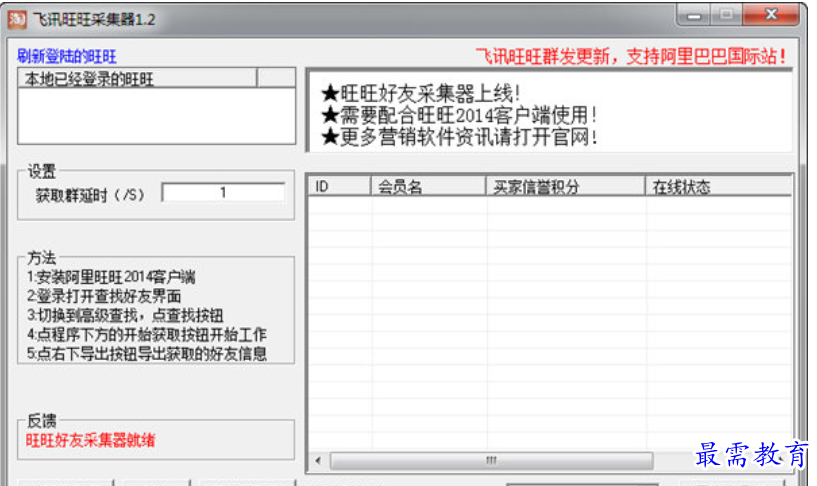Click the red status text 旺旺好友采集器就绪
The width and height of the screenshot is (817, 486).
[90, 441]
